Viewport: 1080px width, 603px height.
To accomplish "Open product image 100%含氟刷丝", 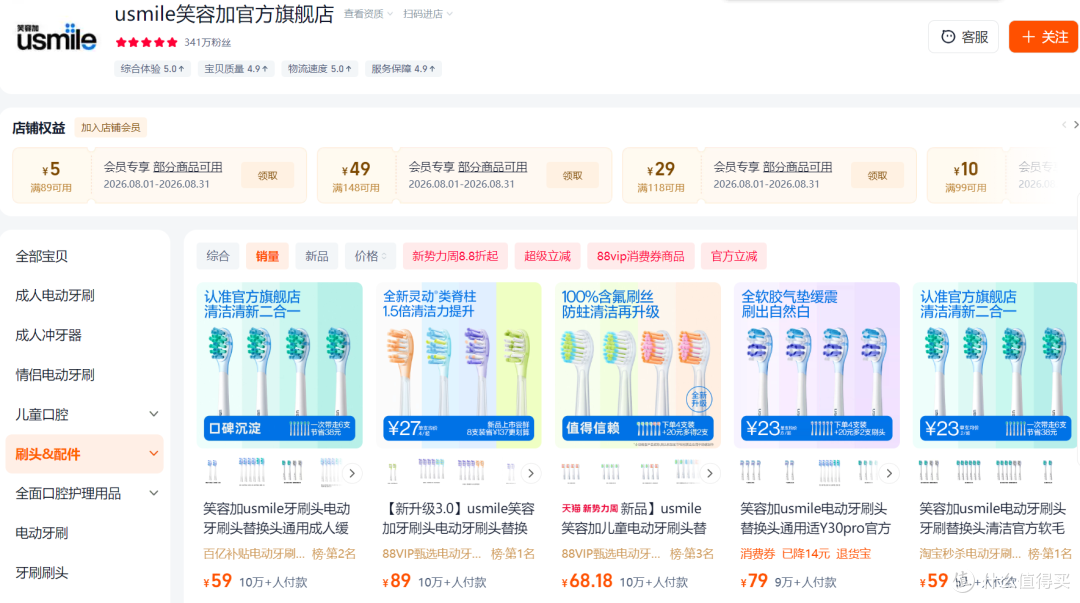I will (638, 365).
